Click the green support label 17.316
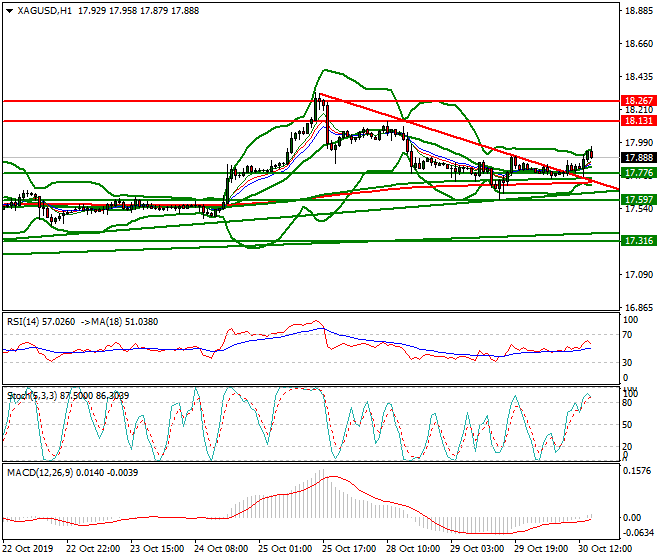Screen dimensions: 660x560 point(639,241)
